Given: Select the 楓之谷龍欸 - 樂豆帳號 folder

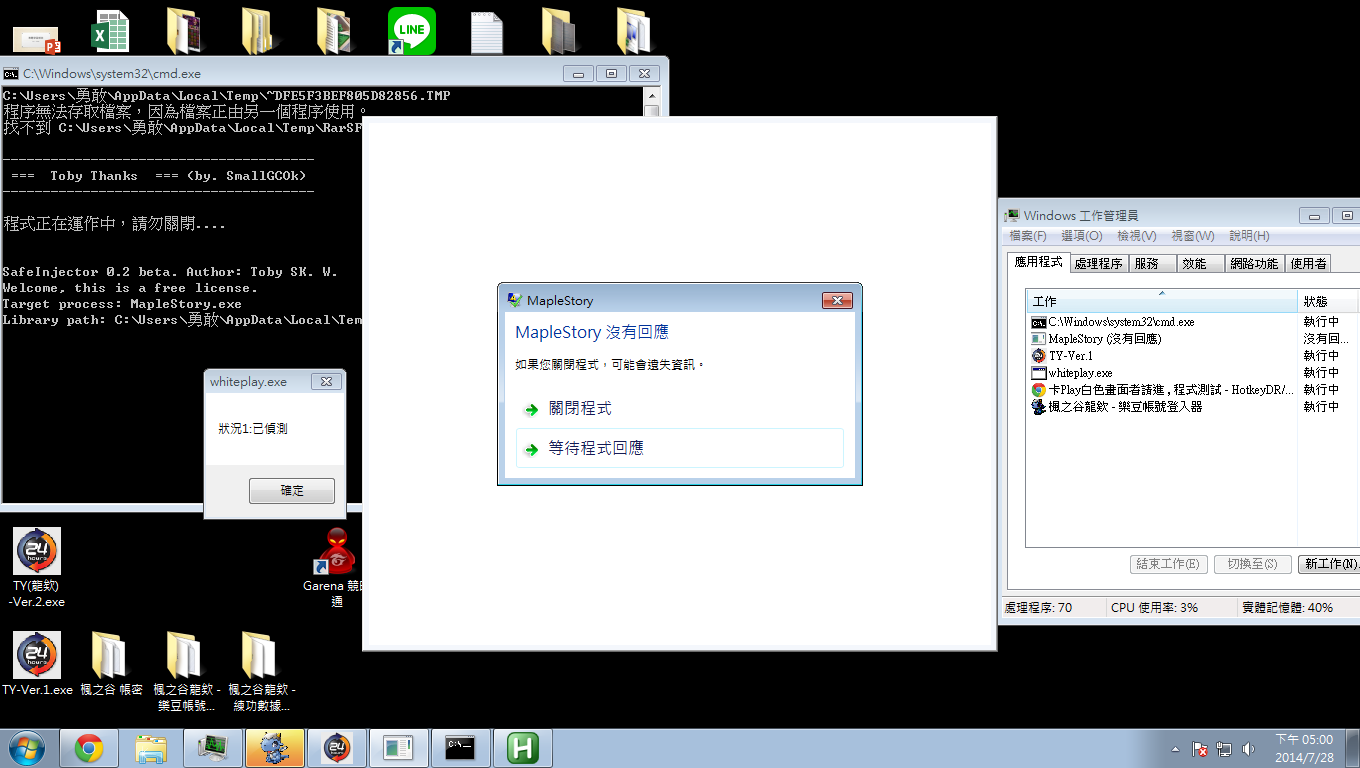Looking at the screenshot, I should pos(186,671).
